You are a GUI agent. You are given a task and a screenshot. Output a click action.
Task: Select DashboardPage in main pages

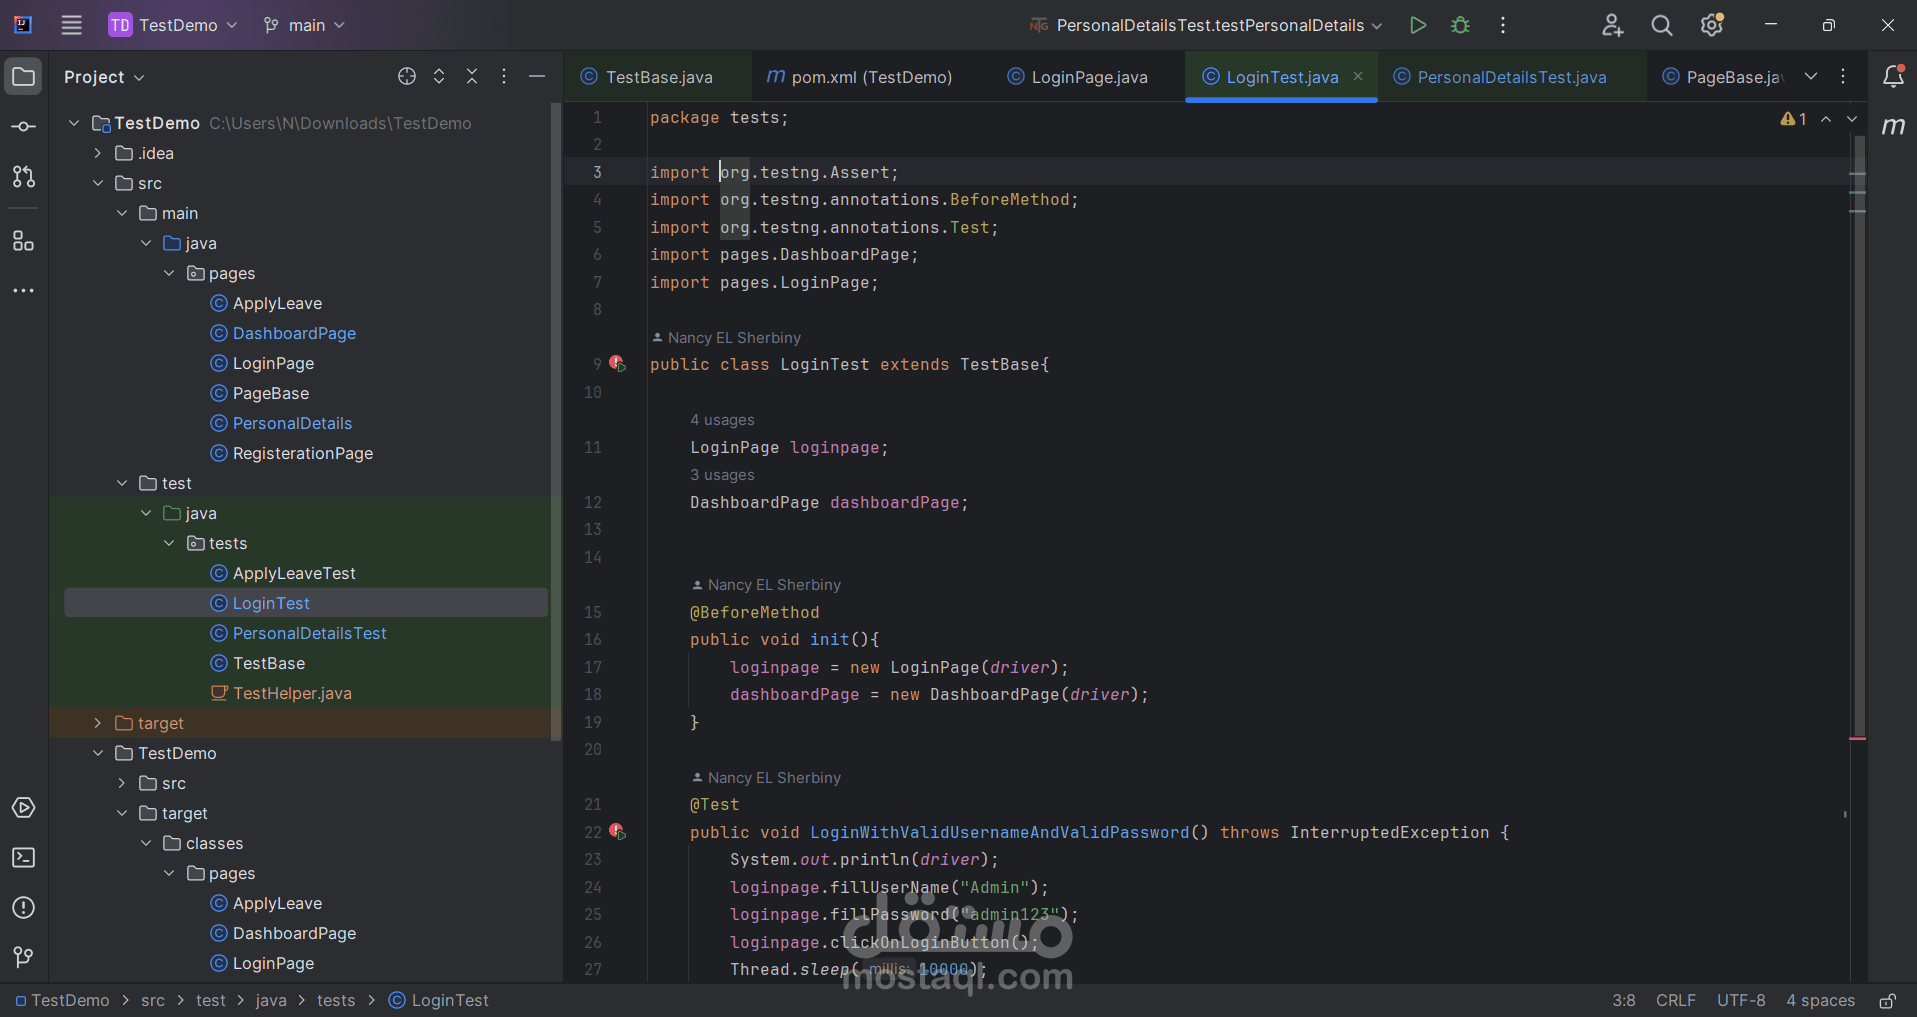click(294, 333)
